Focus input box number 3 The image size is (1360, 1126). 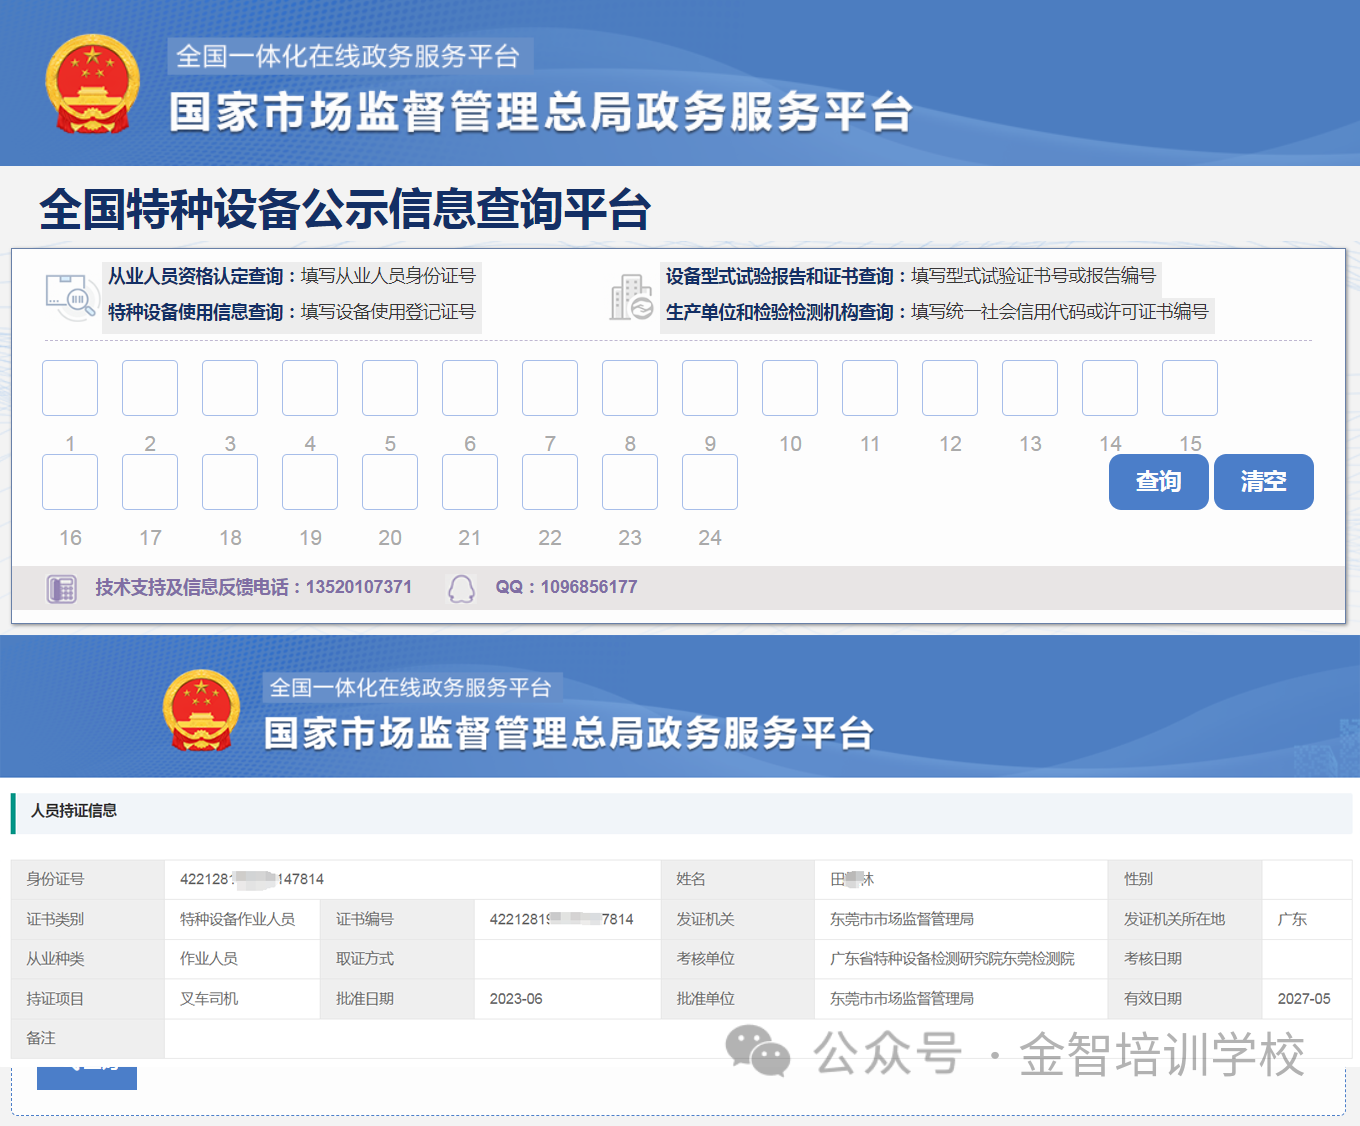point(230,388)
